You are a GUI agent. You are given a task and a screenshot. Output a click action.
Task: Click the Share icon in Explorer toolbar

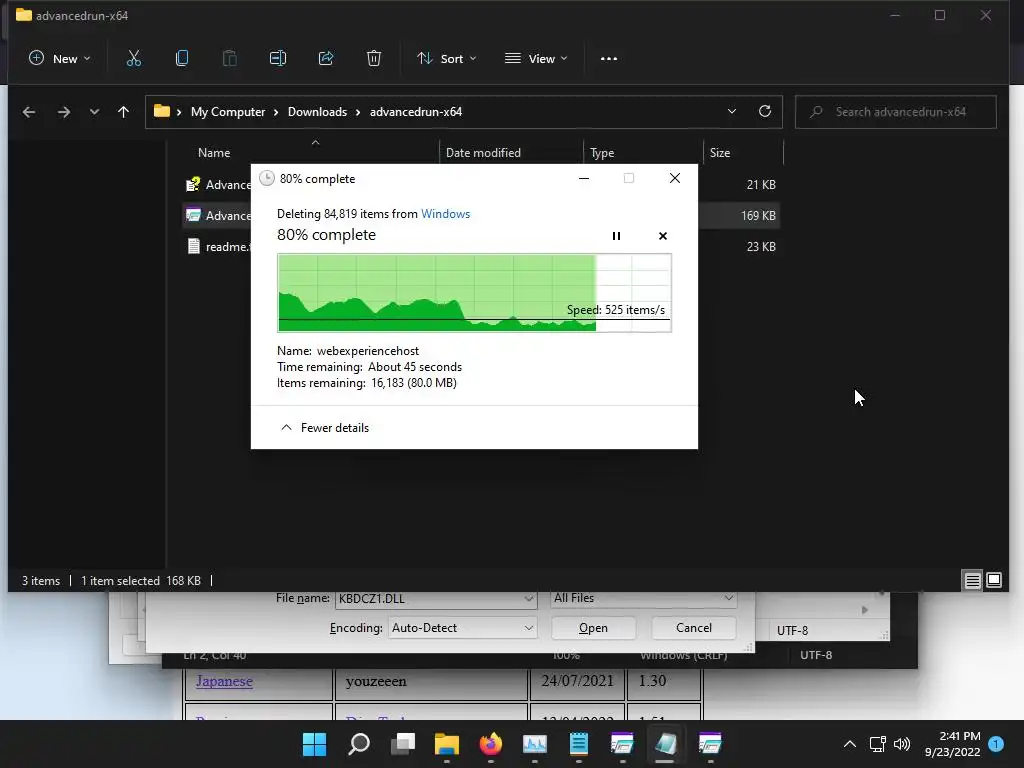tap(326, 59)
